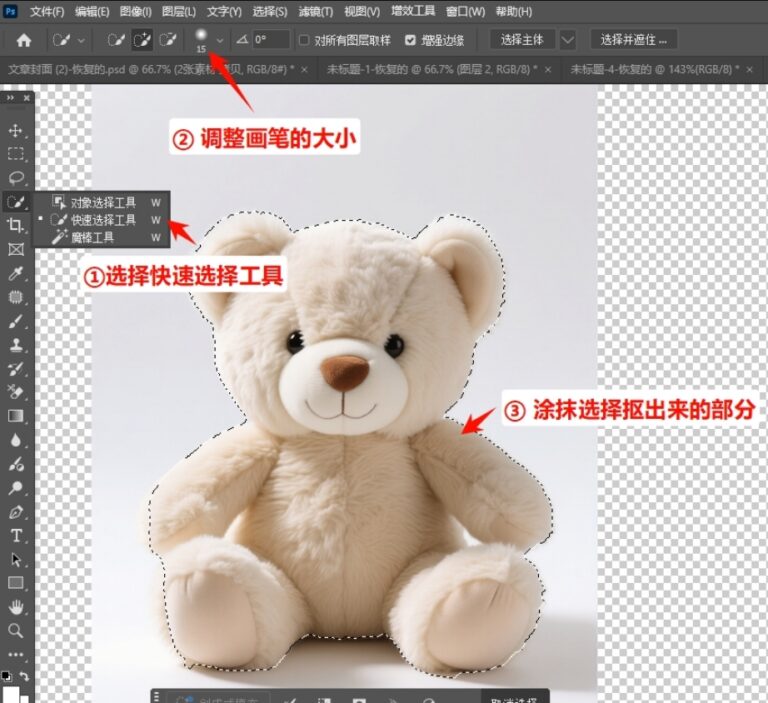The width and height of the screenshot is (768, 703).
Task: Select the Move tool
Action: coord(15,130)
